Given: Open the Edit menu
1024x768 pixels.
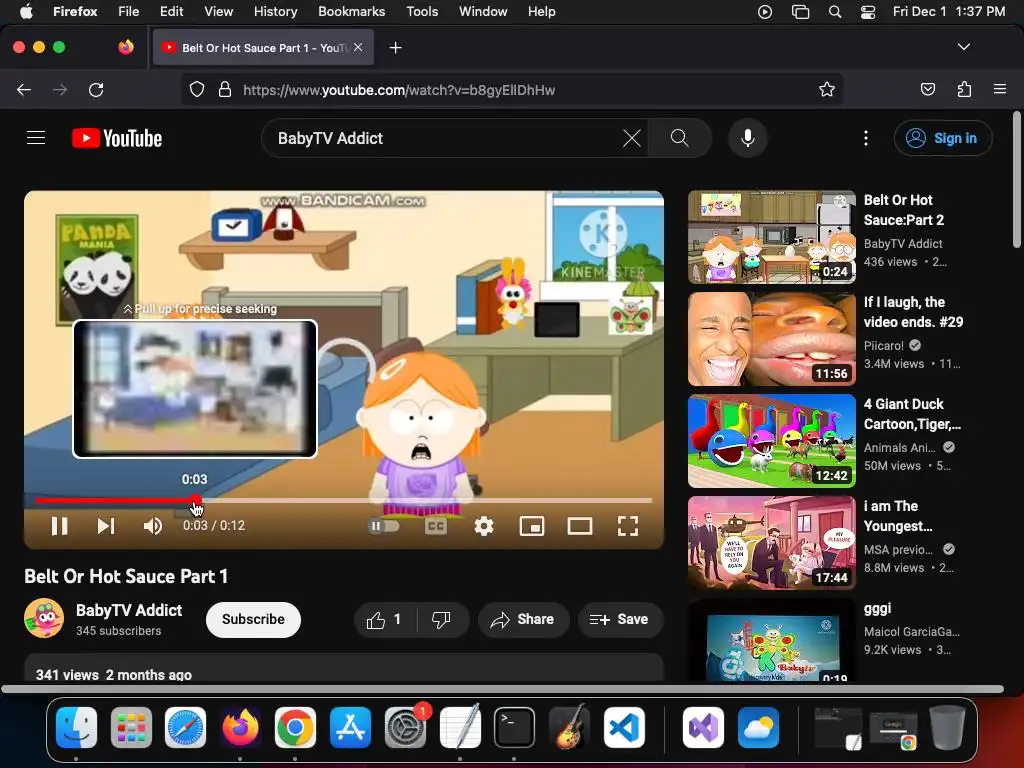Looking at the screenshot, I should (x=171, y=12).
